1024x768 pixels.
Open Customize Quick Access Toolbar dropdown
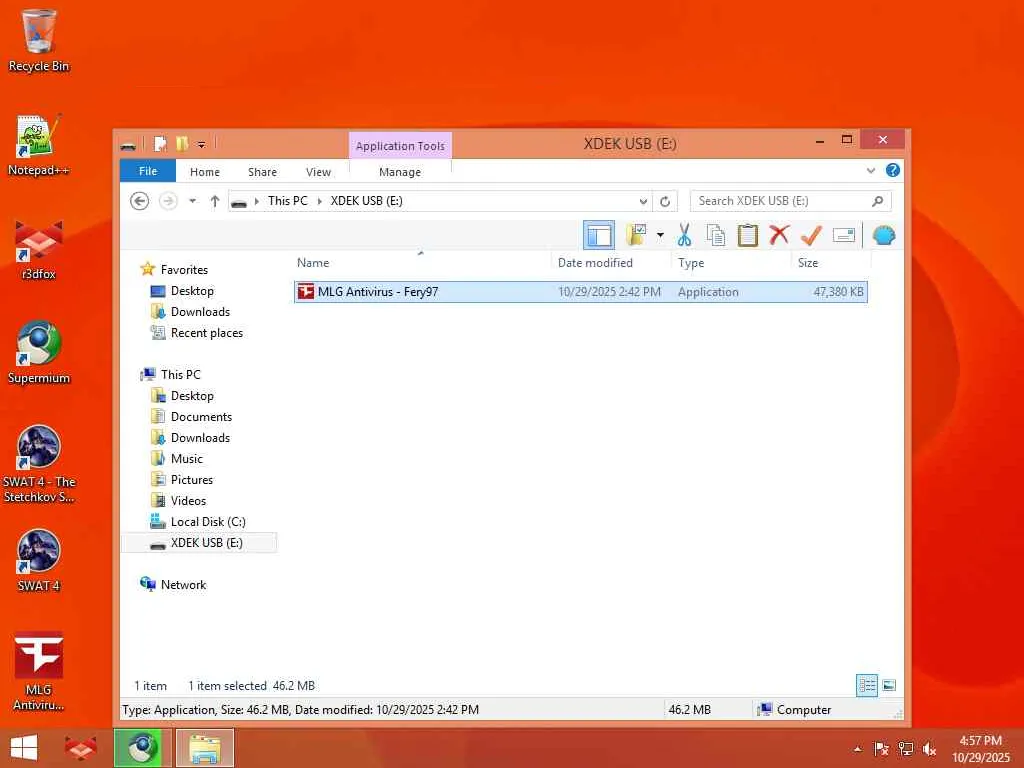[x=202, y=144]
